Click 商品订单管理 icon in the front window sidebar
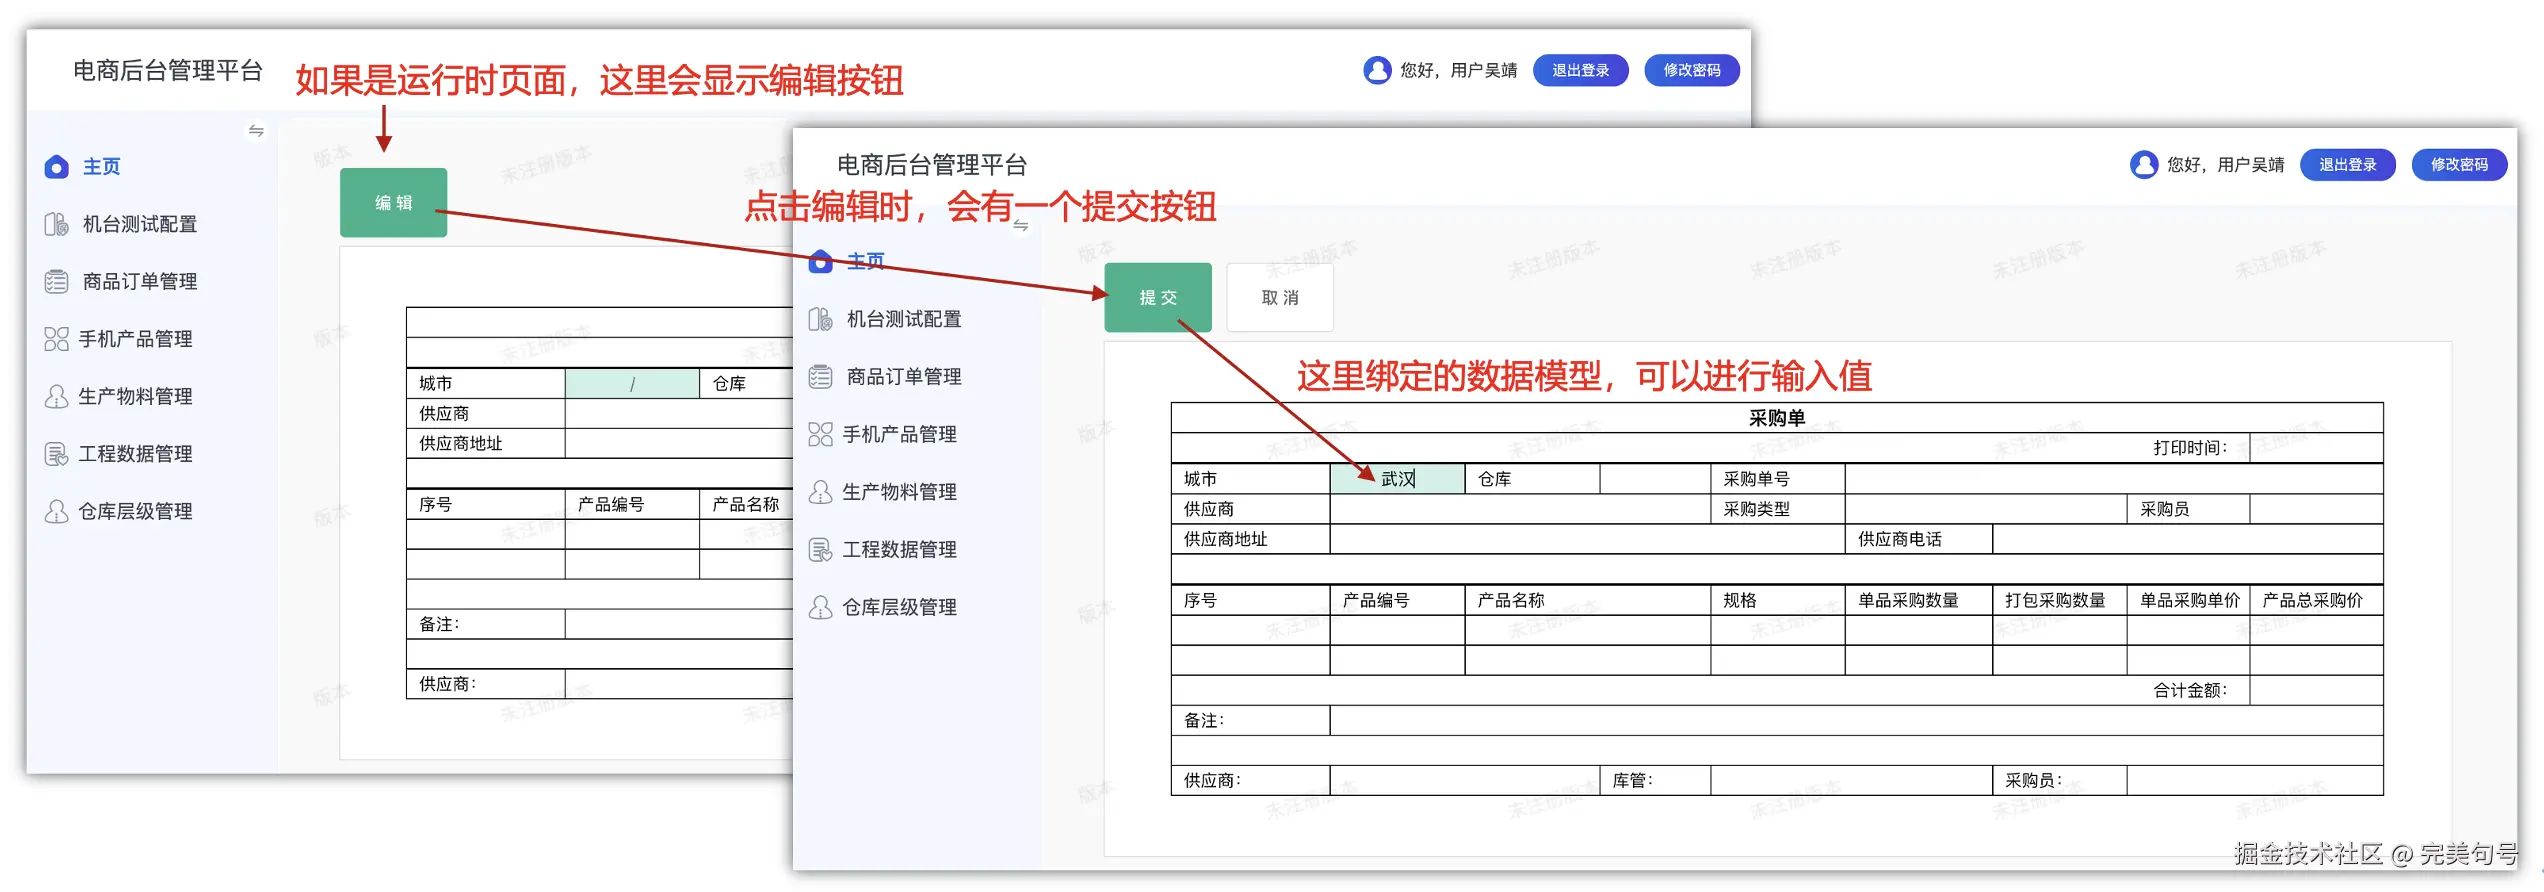This screenshot has height=892, width=2544. tap(820, 377)
